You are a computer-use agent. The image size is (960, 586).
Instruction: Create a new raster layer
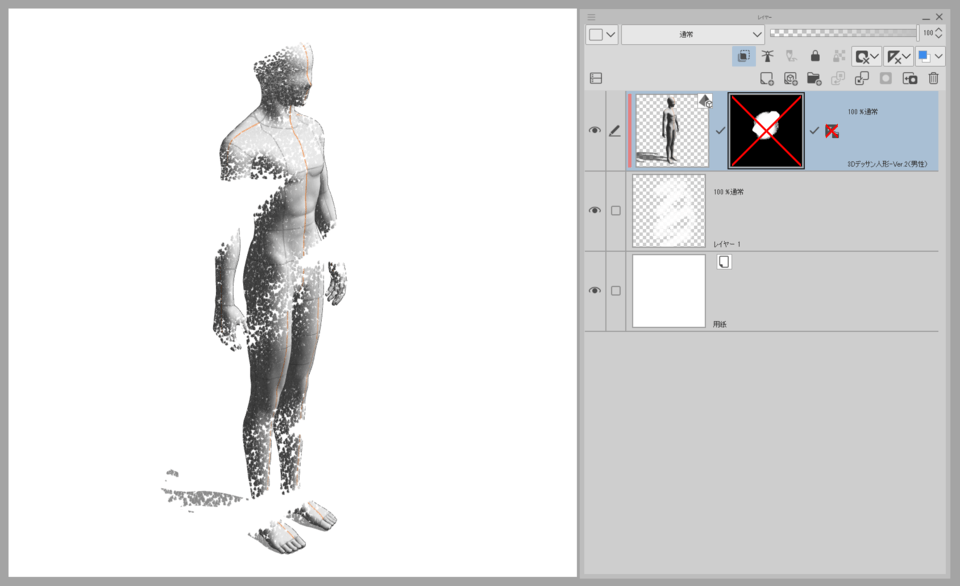tap(767, 78)
